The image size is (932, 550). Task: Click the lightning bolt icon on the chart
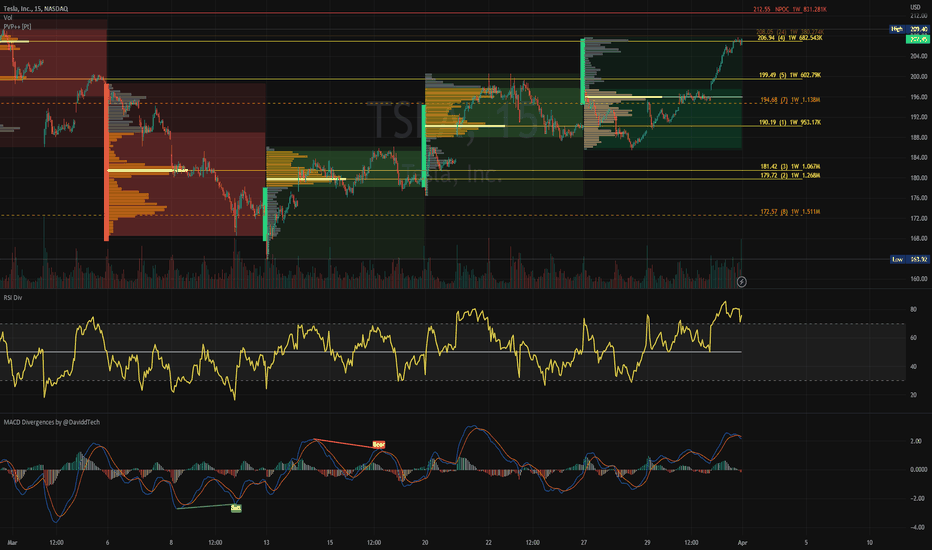(x=741, y=282)
